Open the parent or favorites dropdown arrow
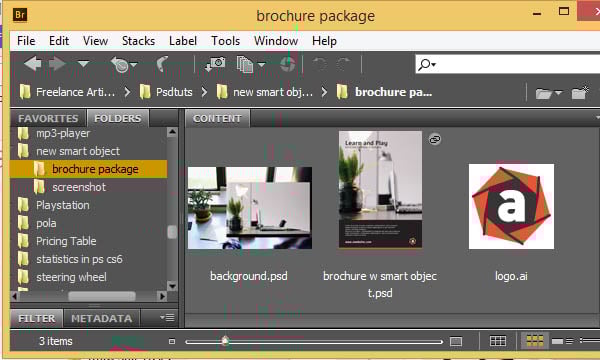The image size is (600, 360). coord(83,64)
